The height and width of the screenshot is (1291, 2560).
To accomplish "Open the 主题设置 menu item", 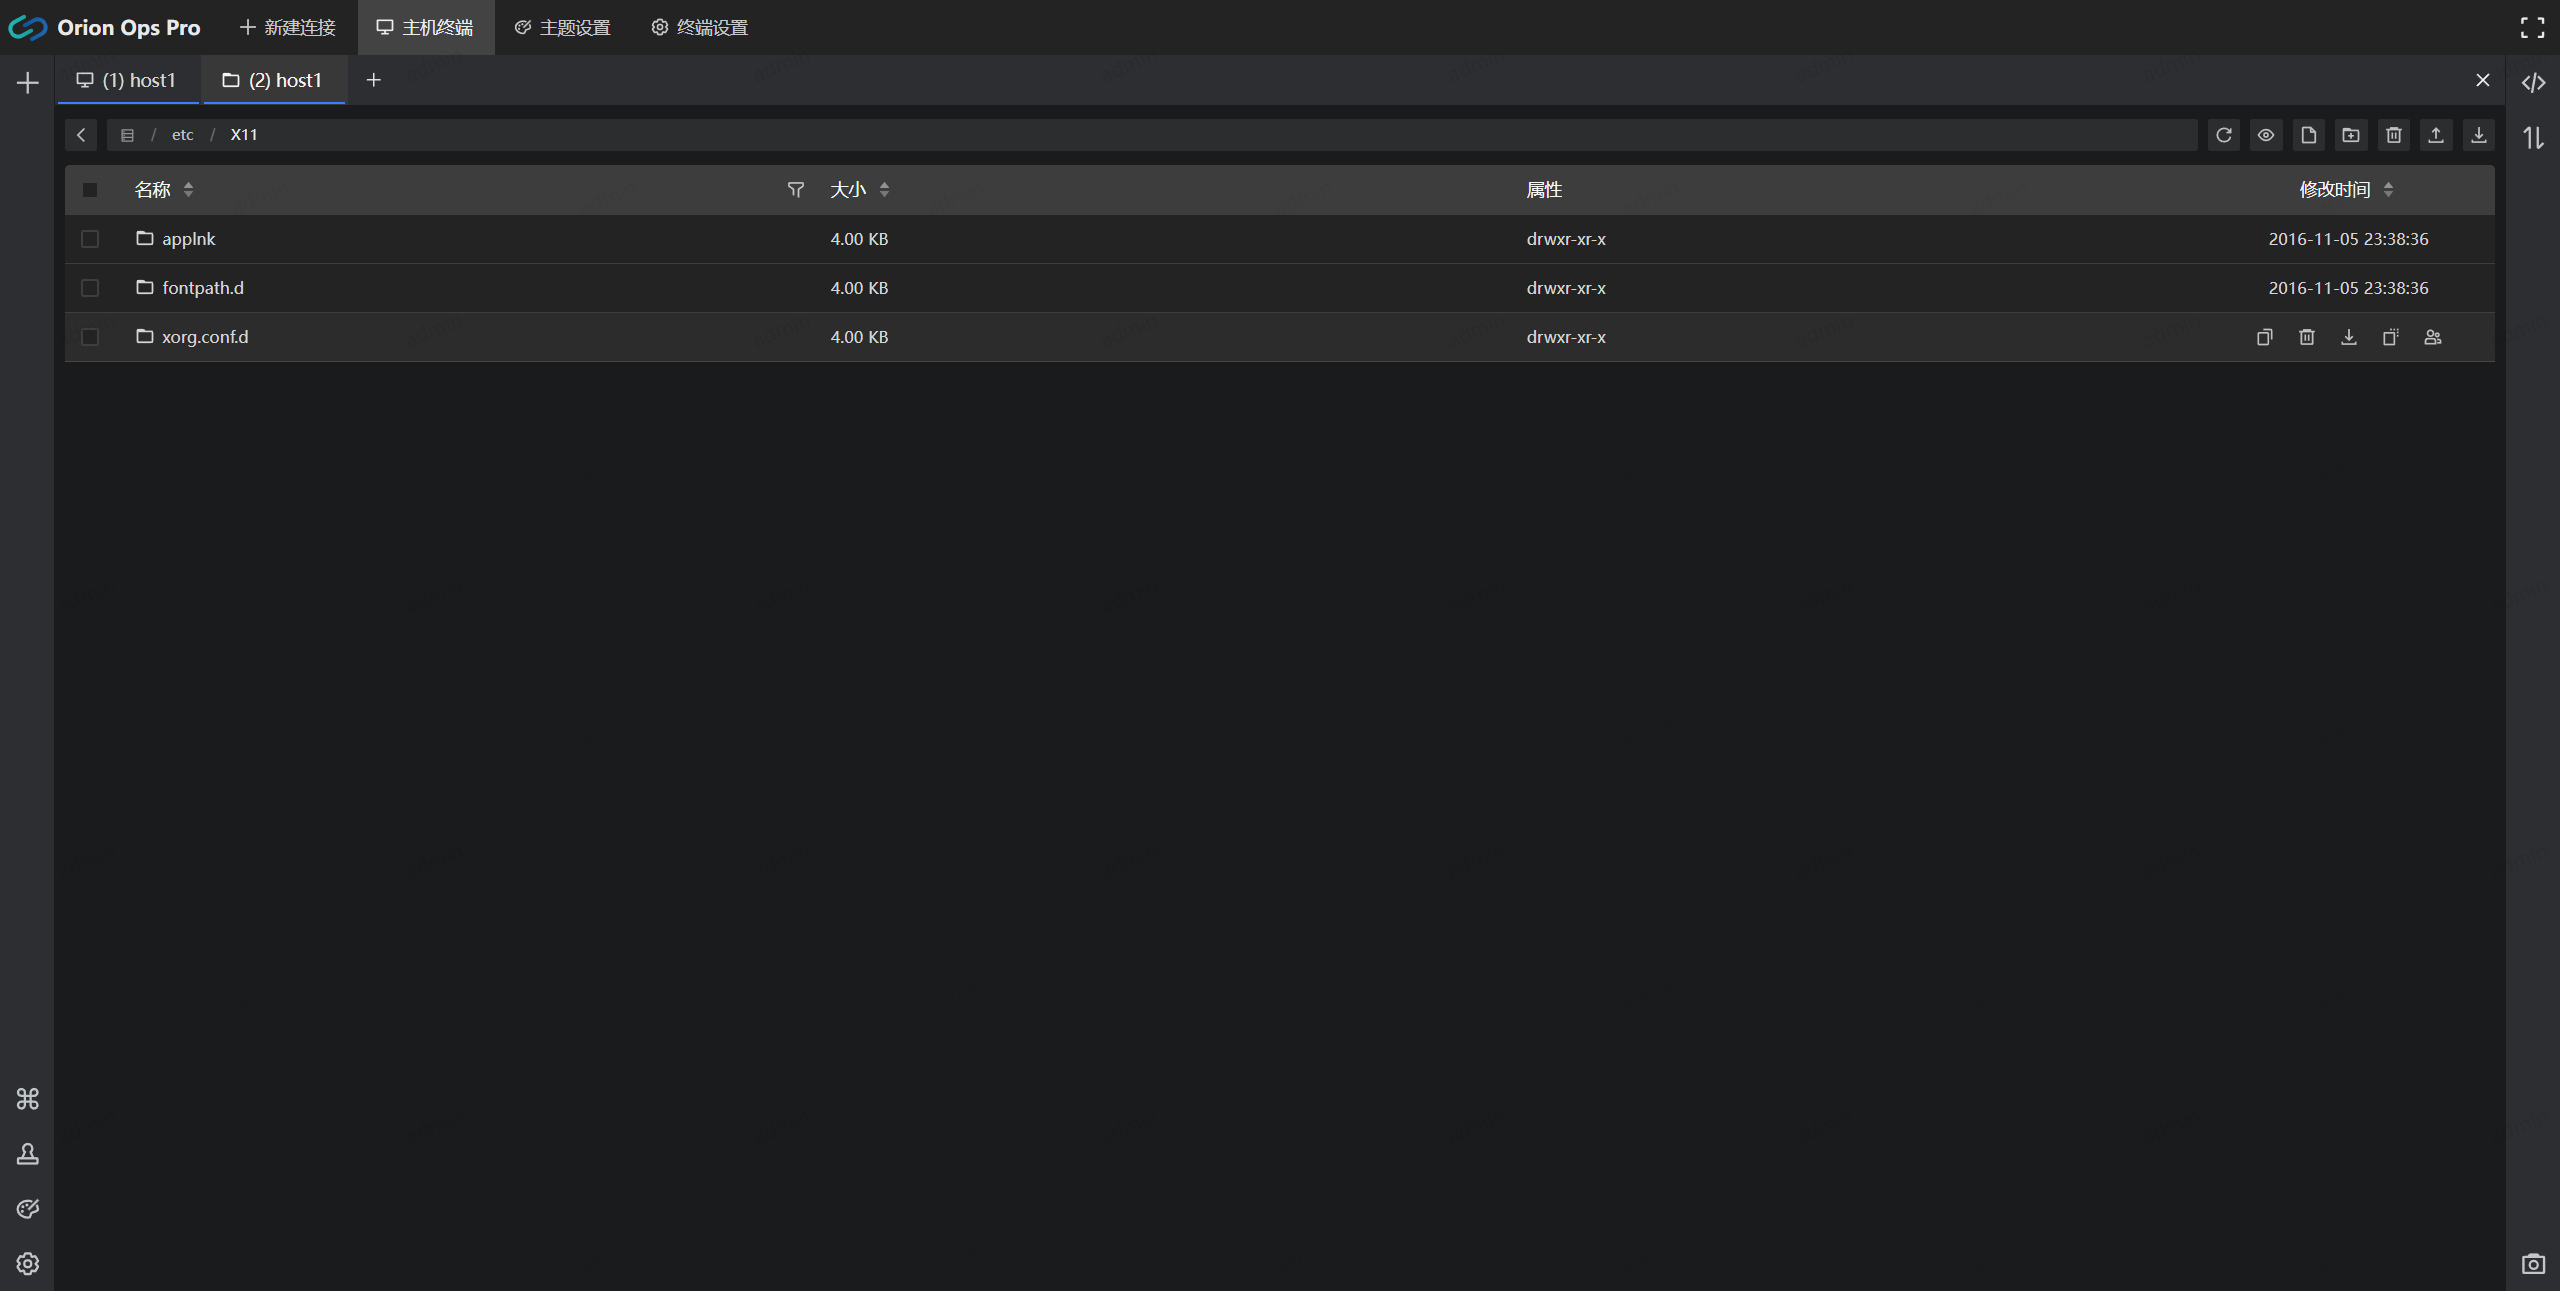I will point(563,28).
